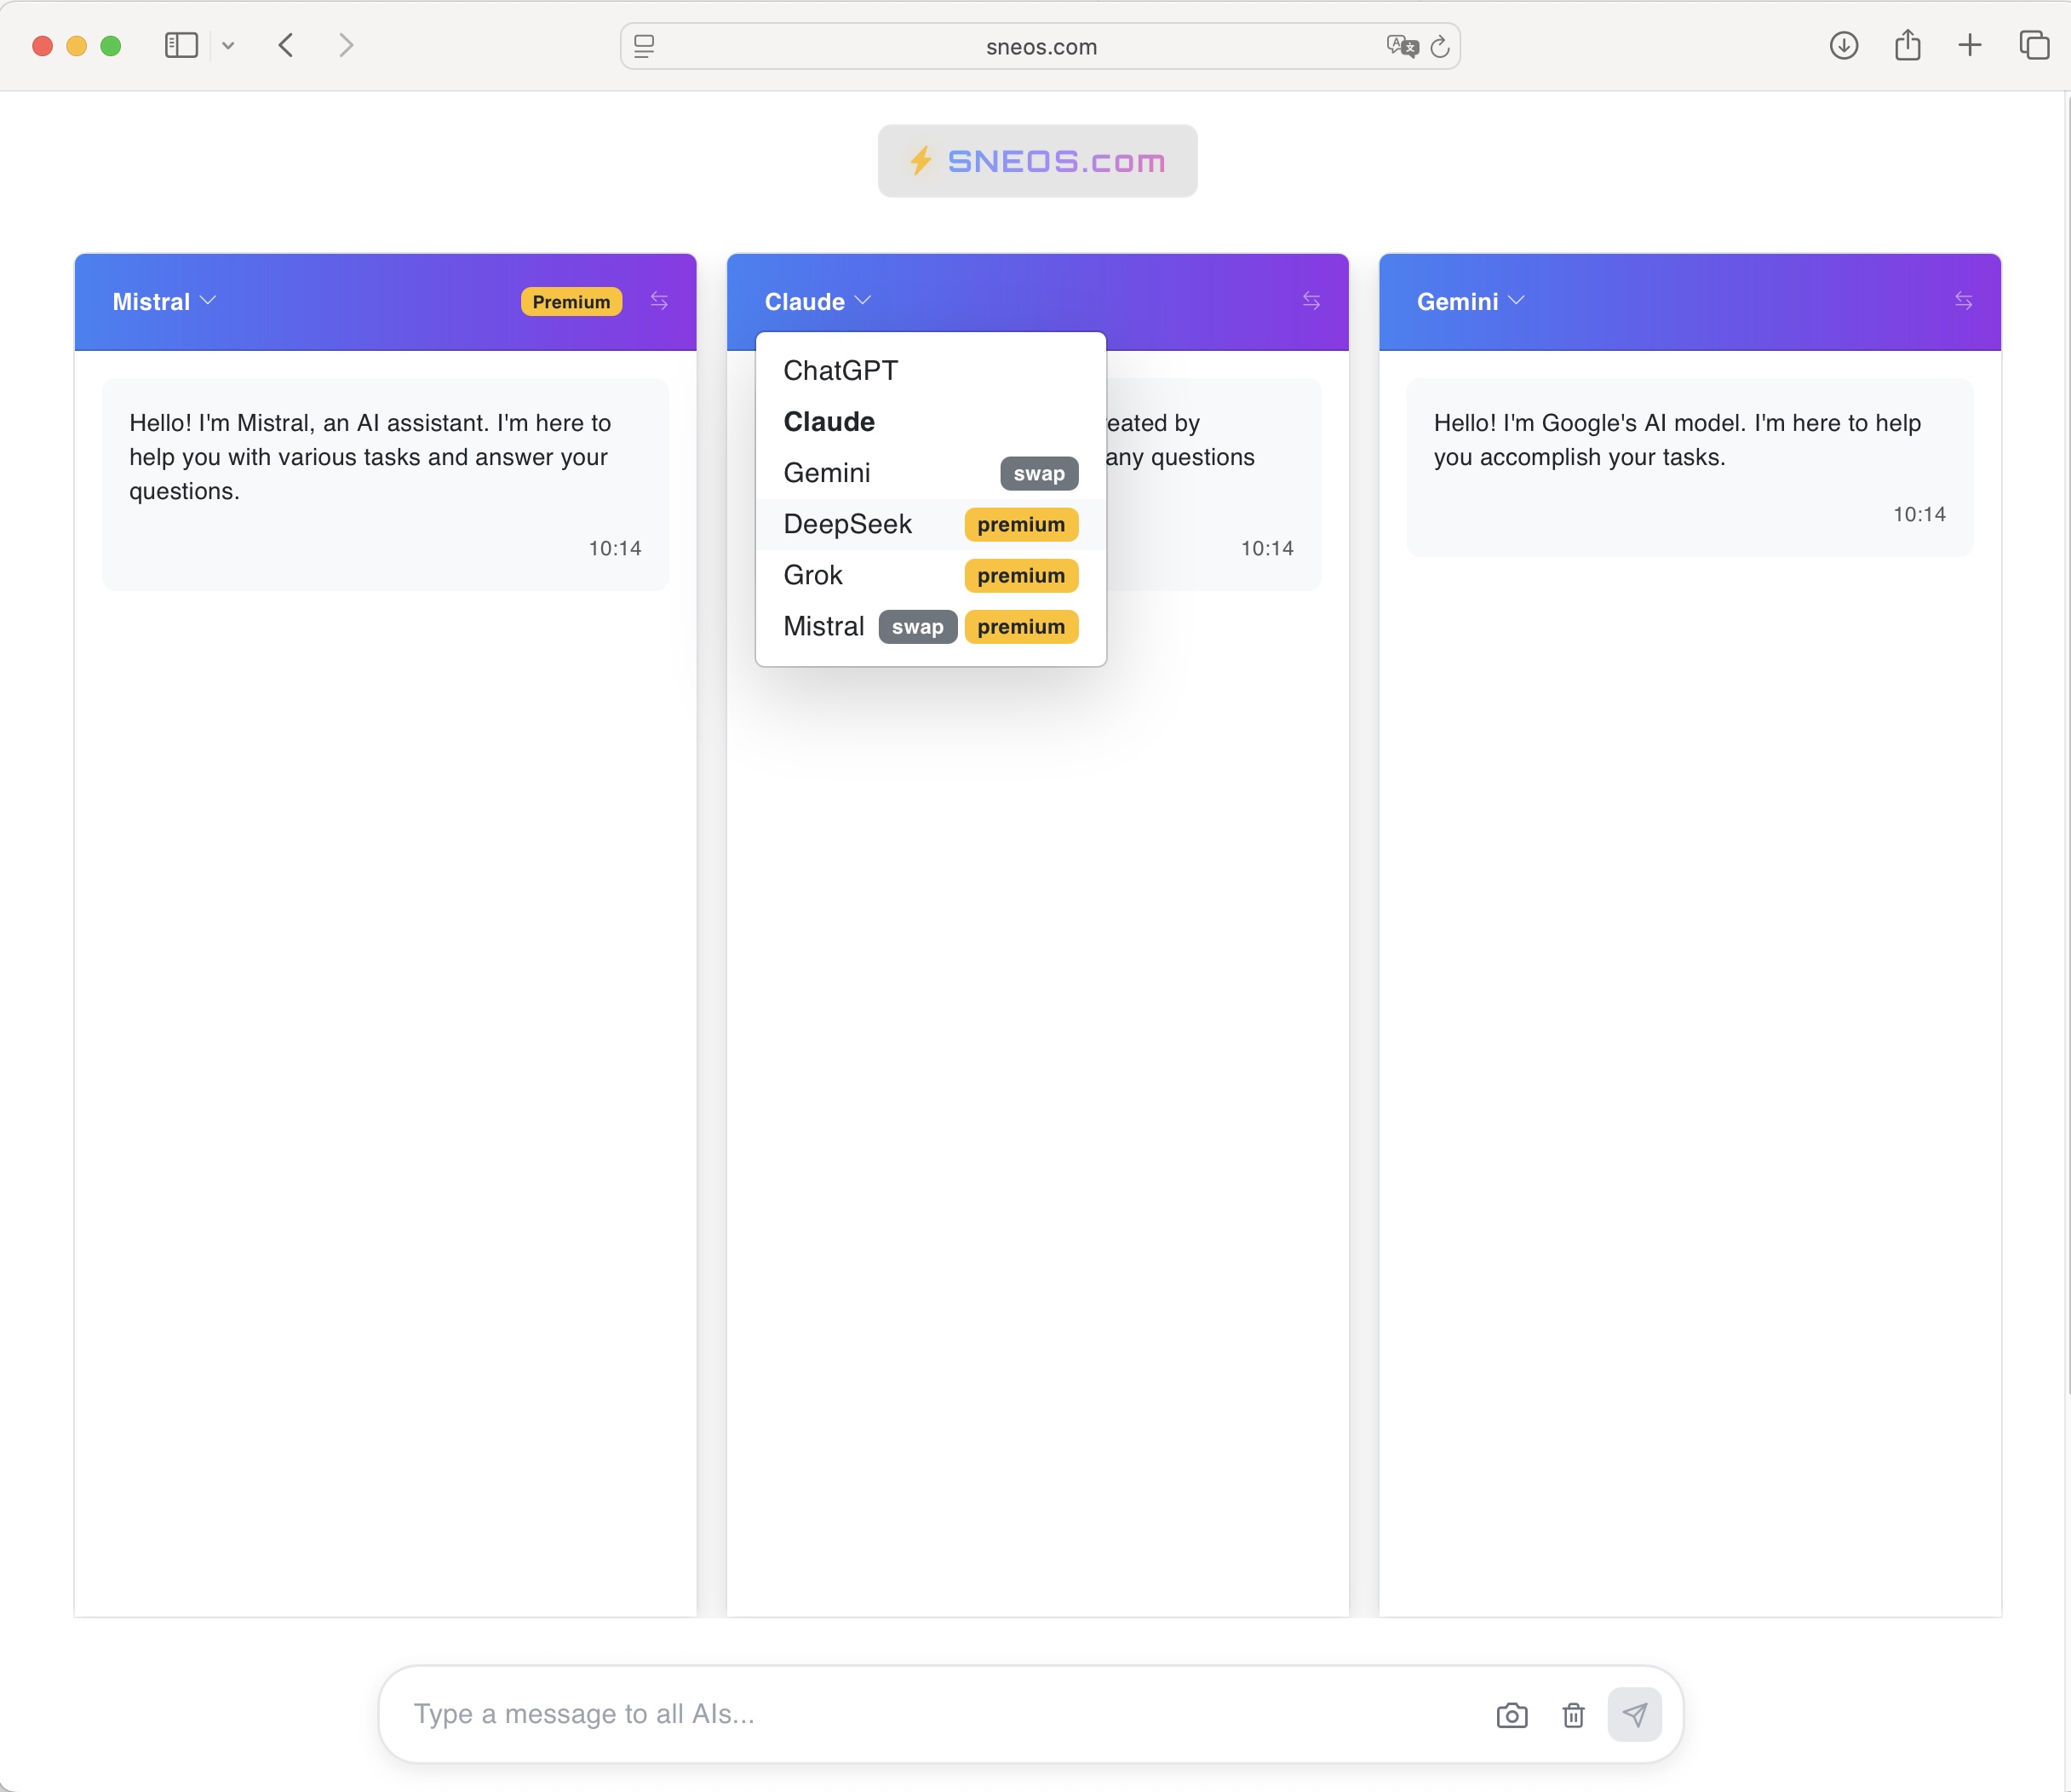
Task: Open the Gemini model dropdown
Action: click(1470, 301)
